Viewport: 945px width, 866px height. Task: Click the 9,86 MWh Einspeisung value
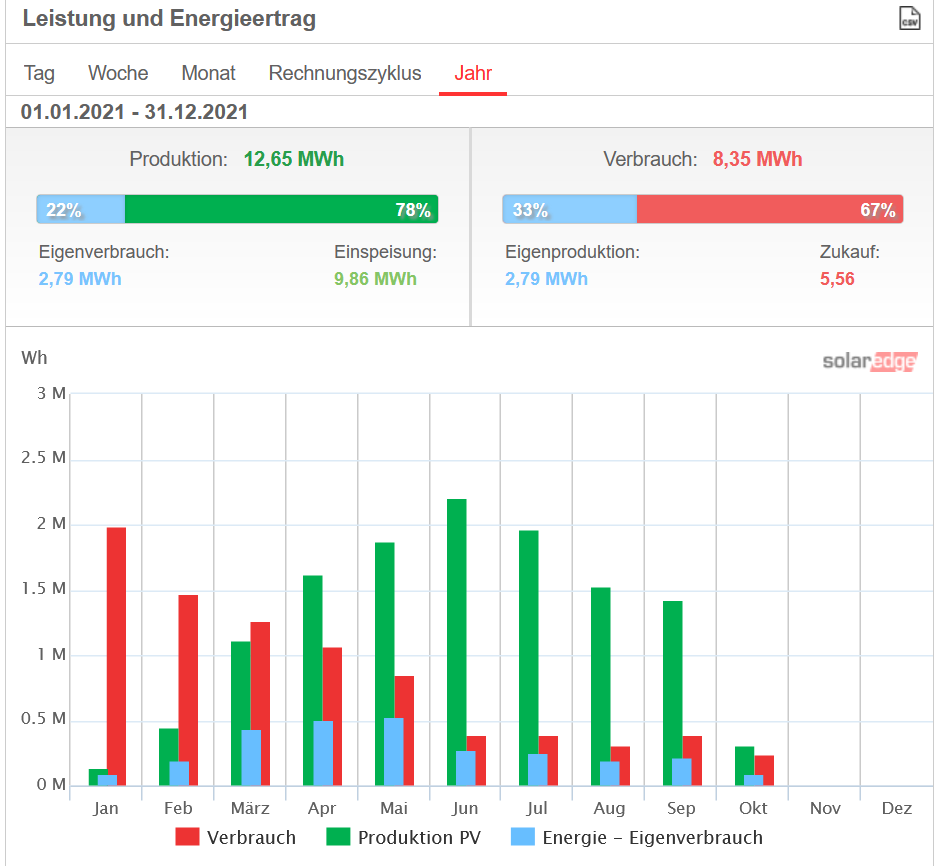pos(375,279)
